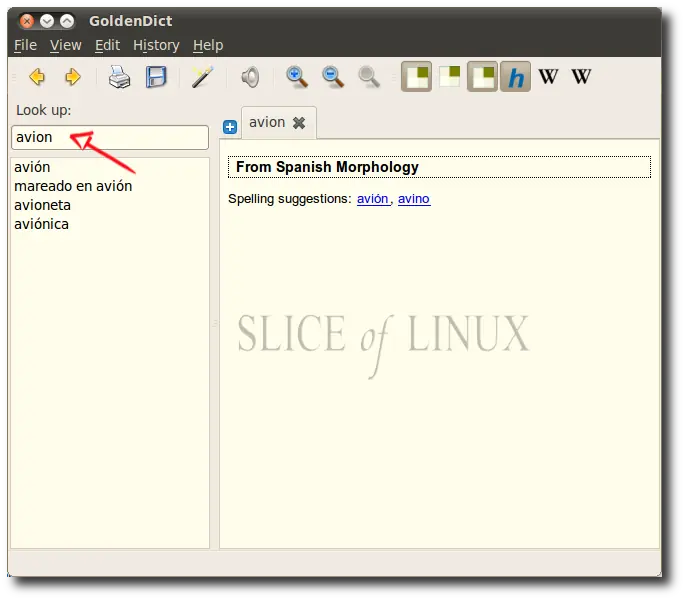Follow the avino spelling suggestion link
Image resolution: width=685 pixels, height=600 pixels.
pyautogui.click(x=414, y=199)
